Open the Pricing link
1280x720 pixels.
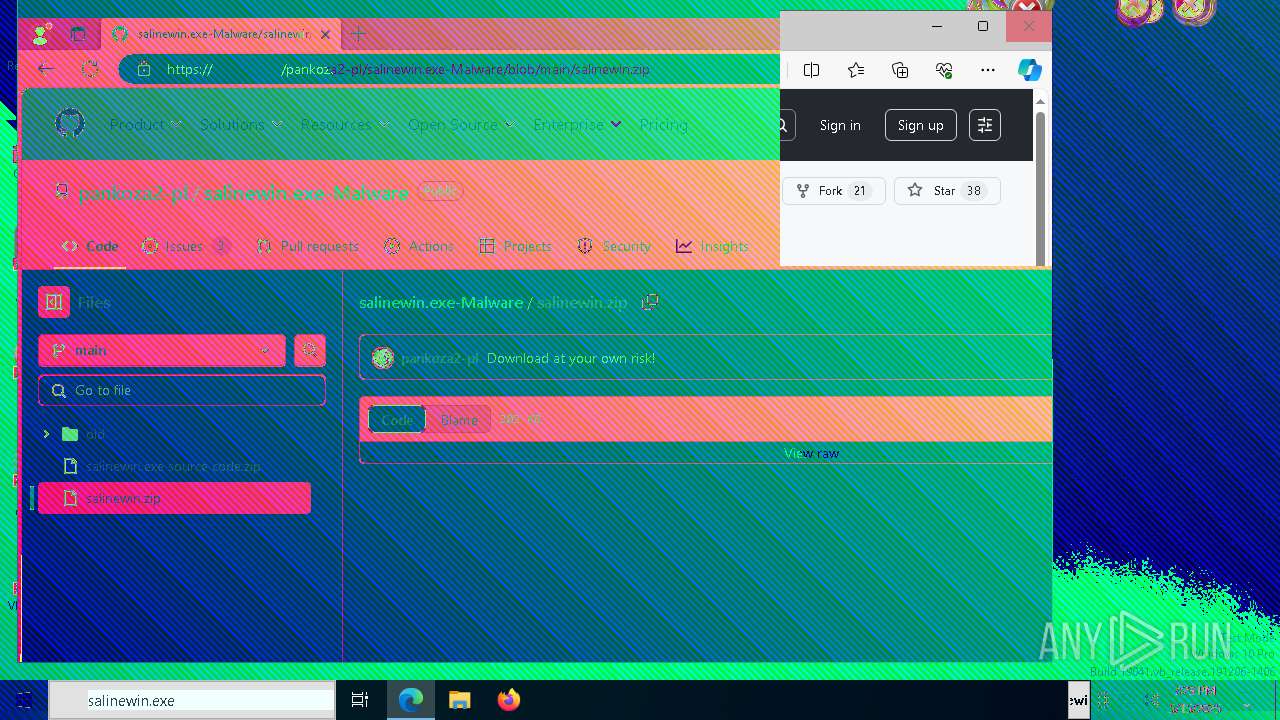point(663,125)
